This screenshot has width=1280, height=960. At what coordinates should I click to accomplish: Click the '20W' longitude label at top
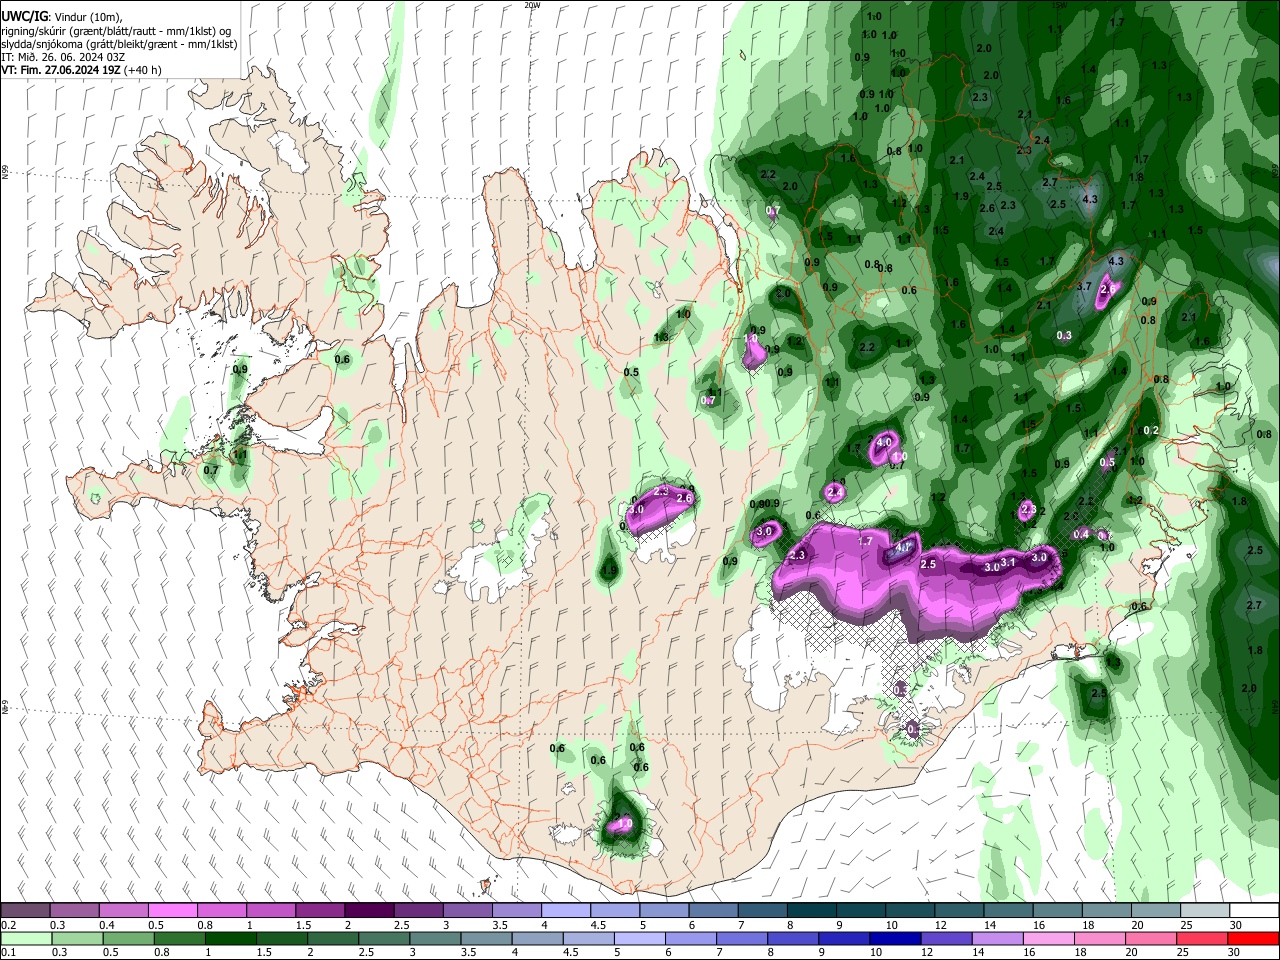[x=532, y=5]
